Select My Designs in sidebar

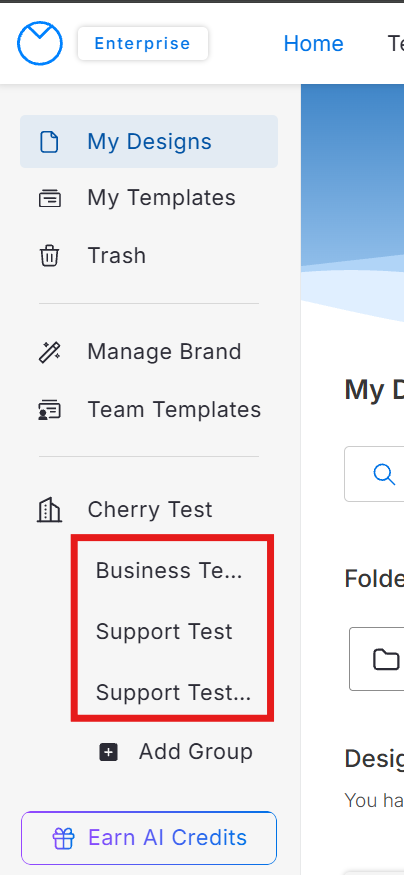[x=149, y=142]
